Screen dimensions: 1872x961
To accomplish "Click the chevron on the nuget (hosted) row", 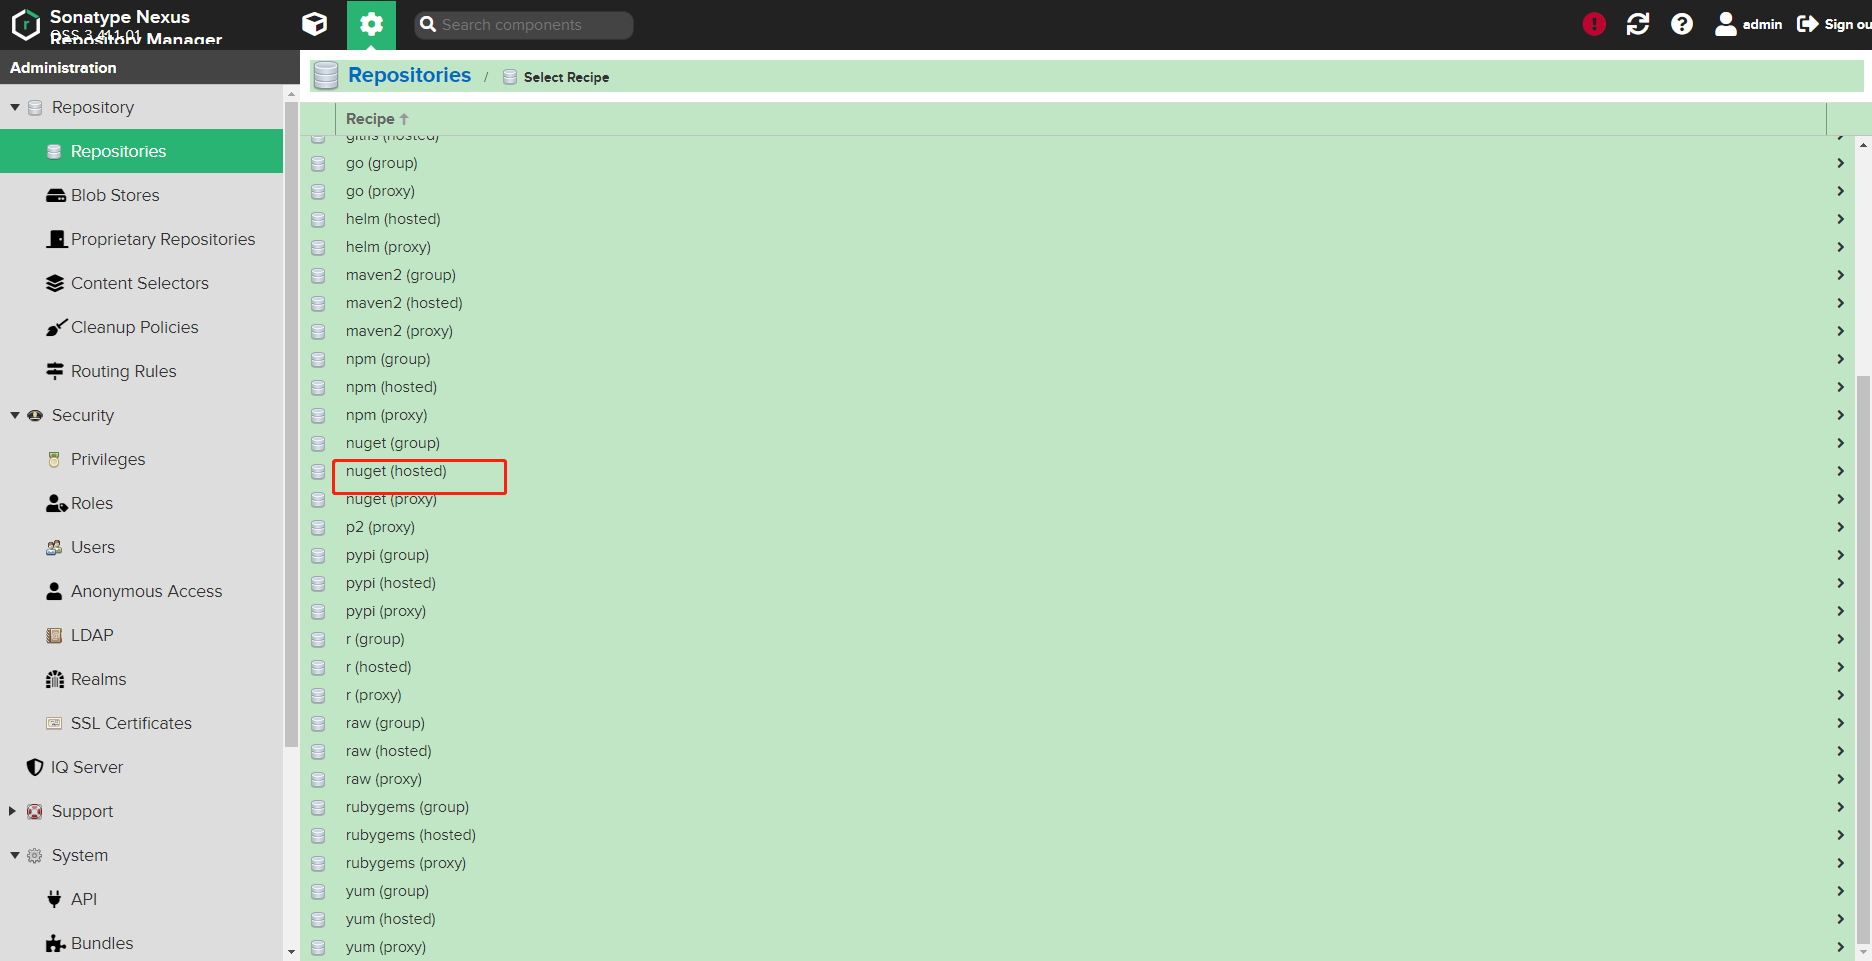I will pos(1840,471).
